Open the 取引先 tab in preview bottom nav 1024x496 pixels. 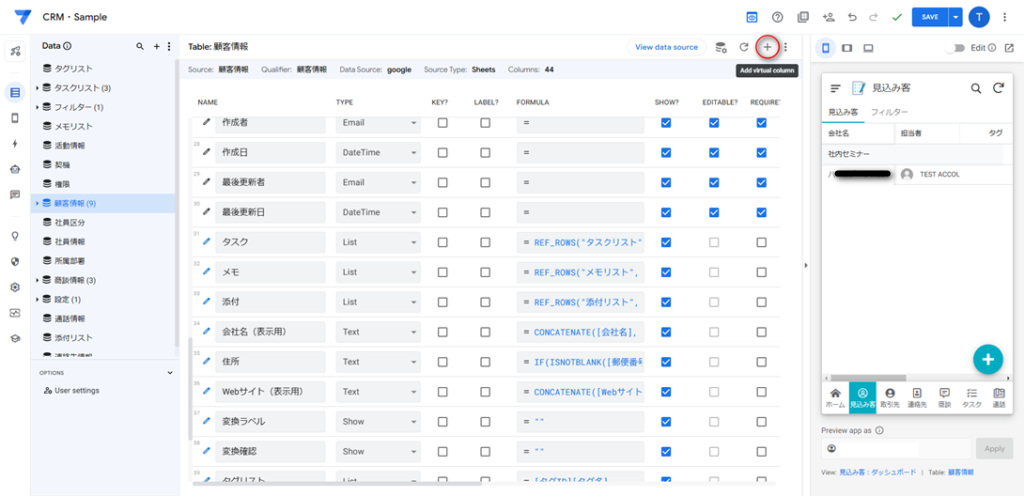[x=890, y=398]
